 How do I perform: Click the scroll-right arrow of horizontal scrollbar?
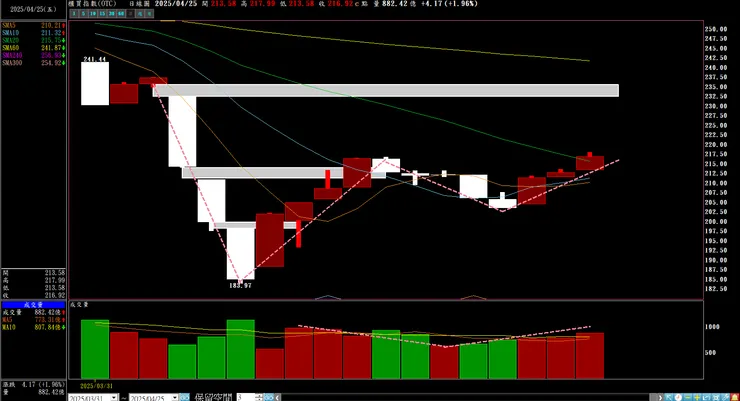click(660, 397)
